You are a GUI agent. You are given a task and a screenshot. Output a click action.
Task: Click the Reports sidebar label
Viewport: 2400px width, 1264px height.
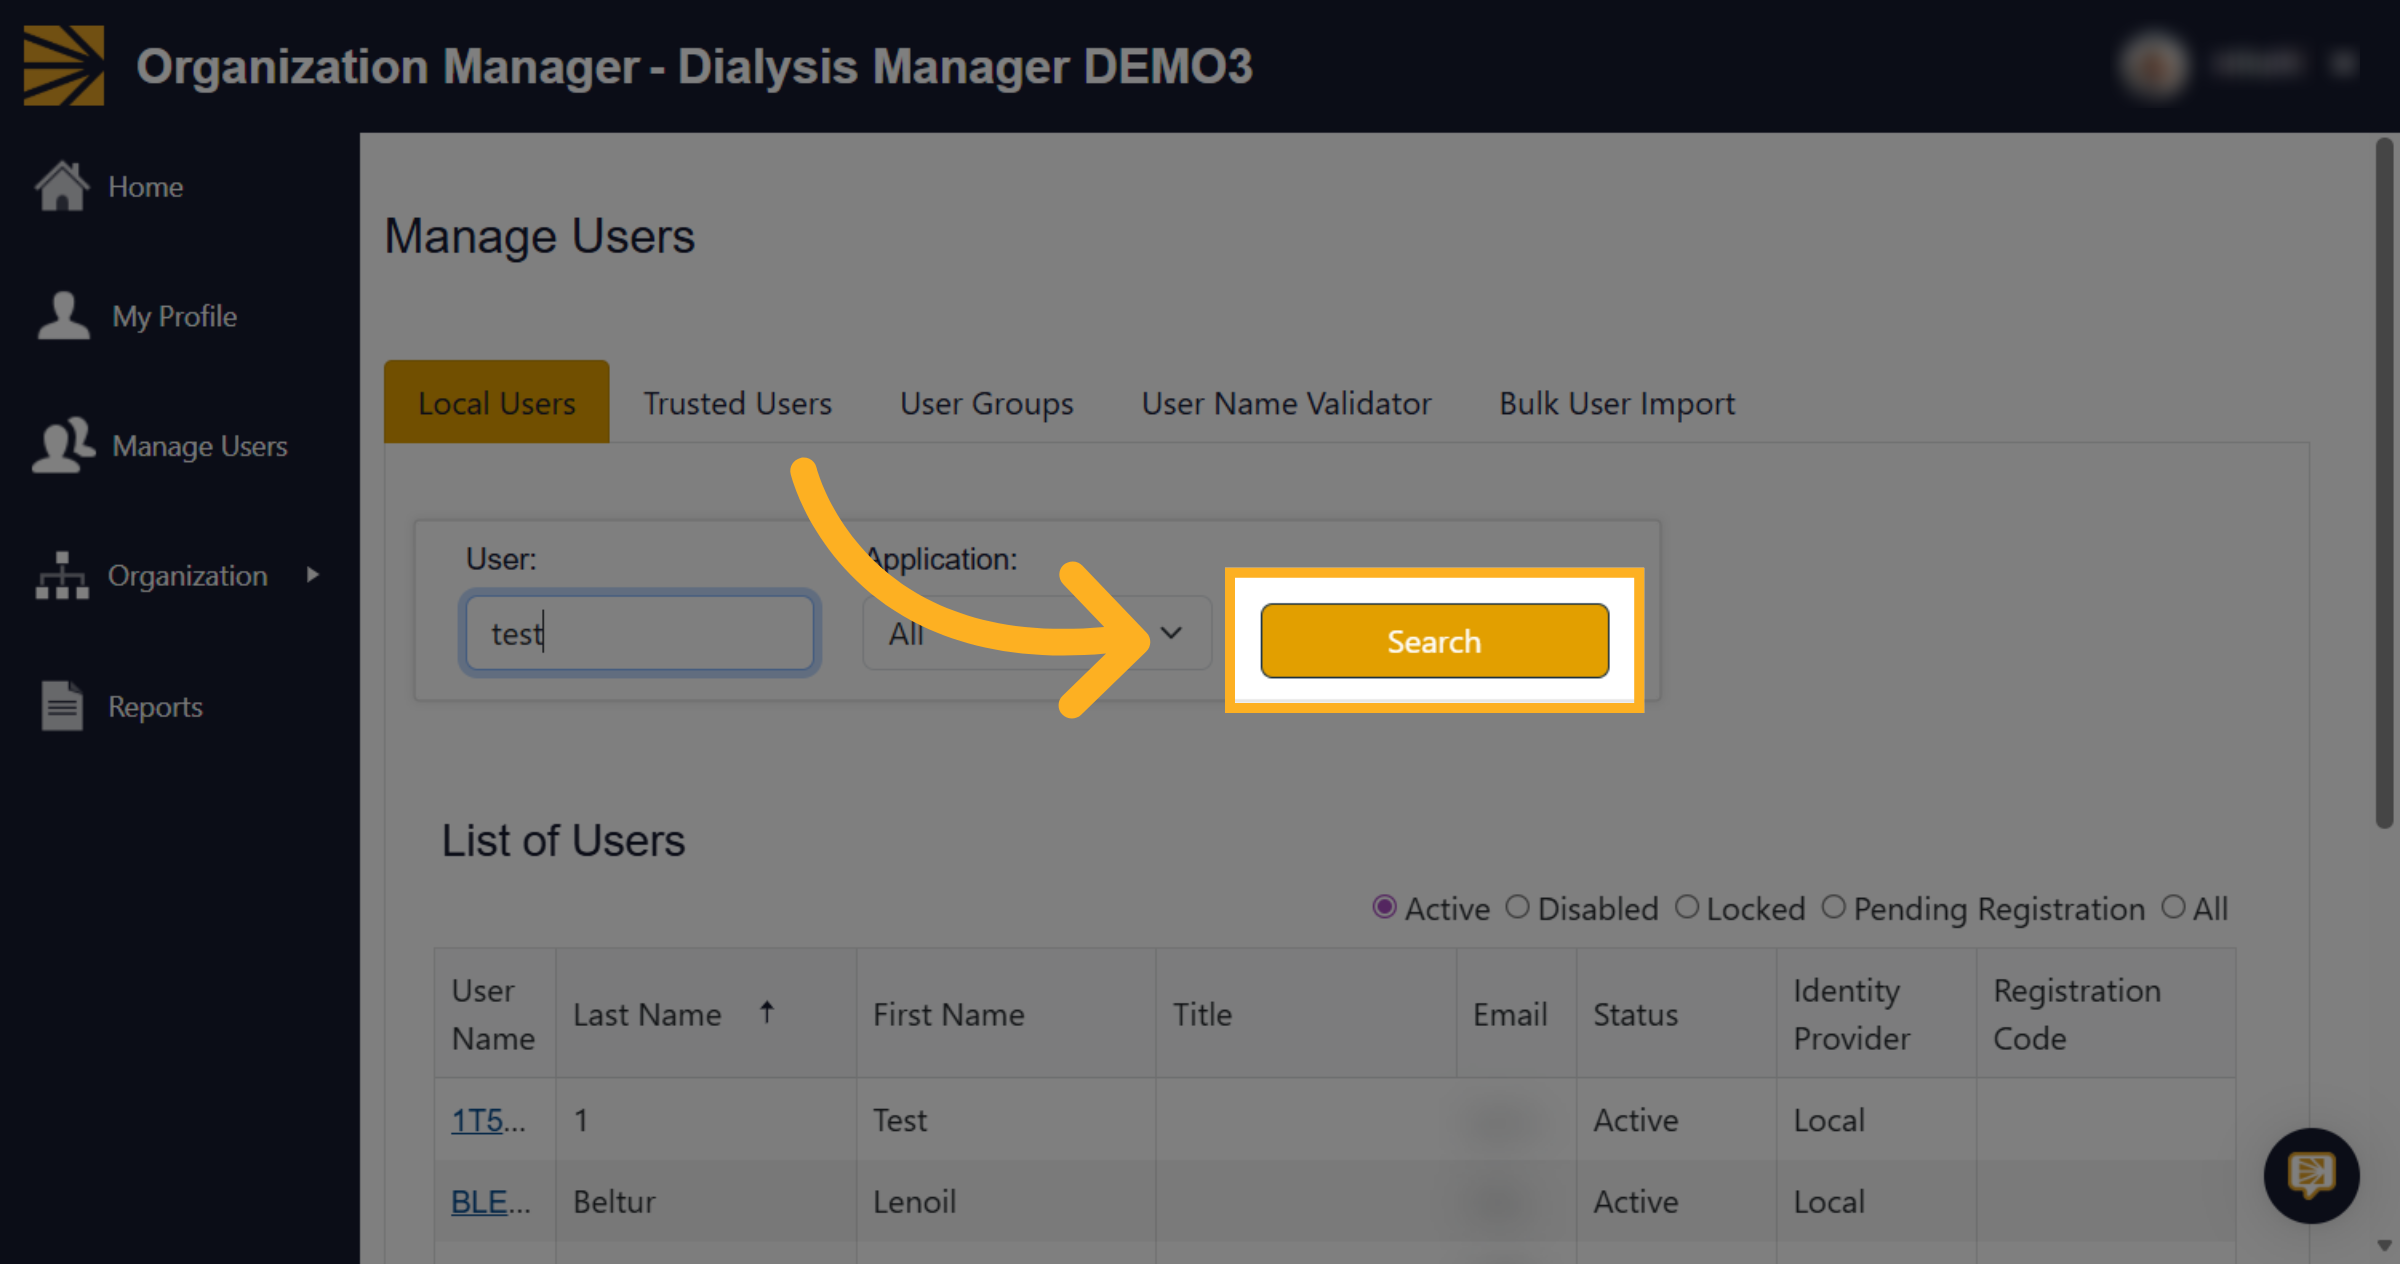(x=155, y=707)
